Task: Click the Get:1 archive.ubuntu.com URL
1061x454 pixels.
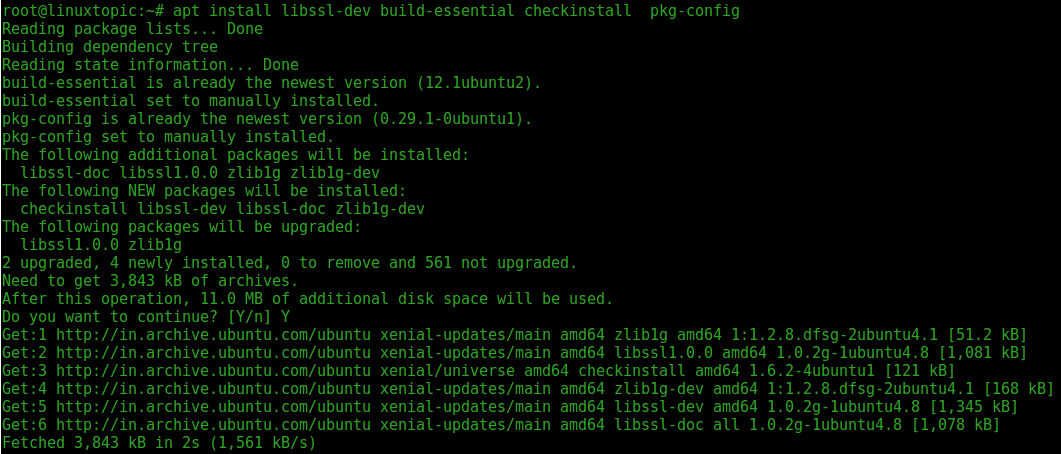Action: tap(213, 334)
